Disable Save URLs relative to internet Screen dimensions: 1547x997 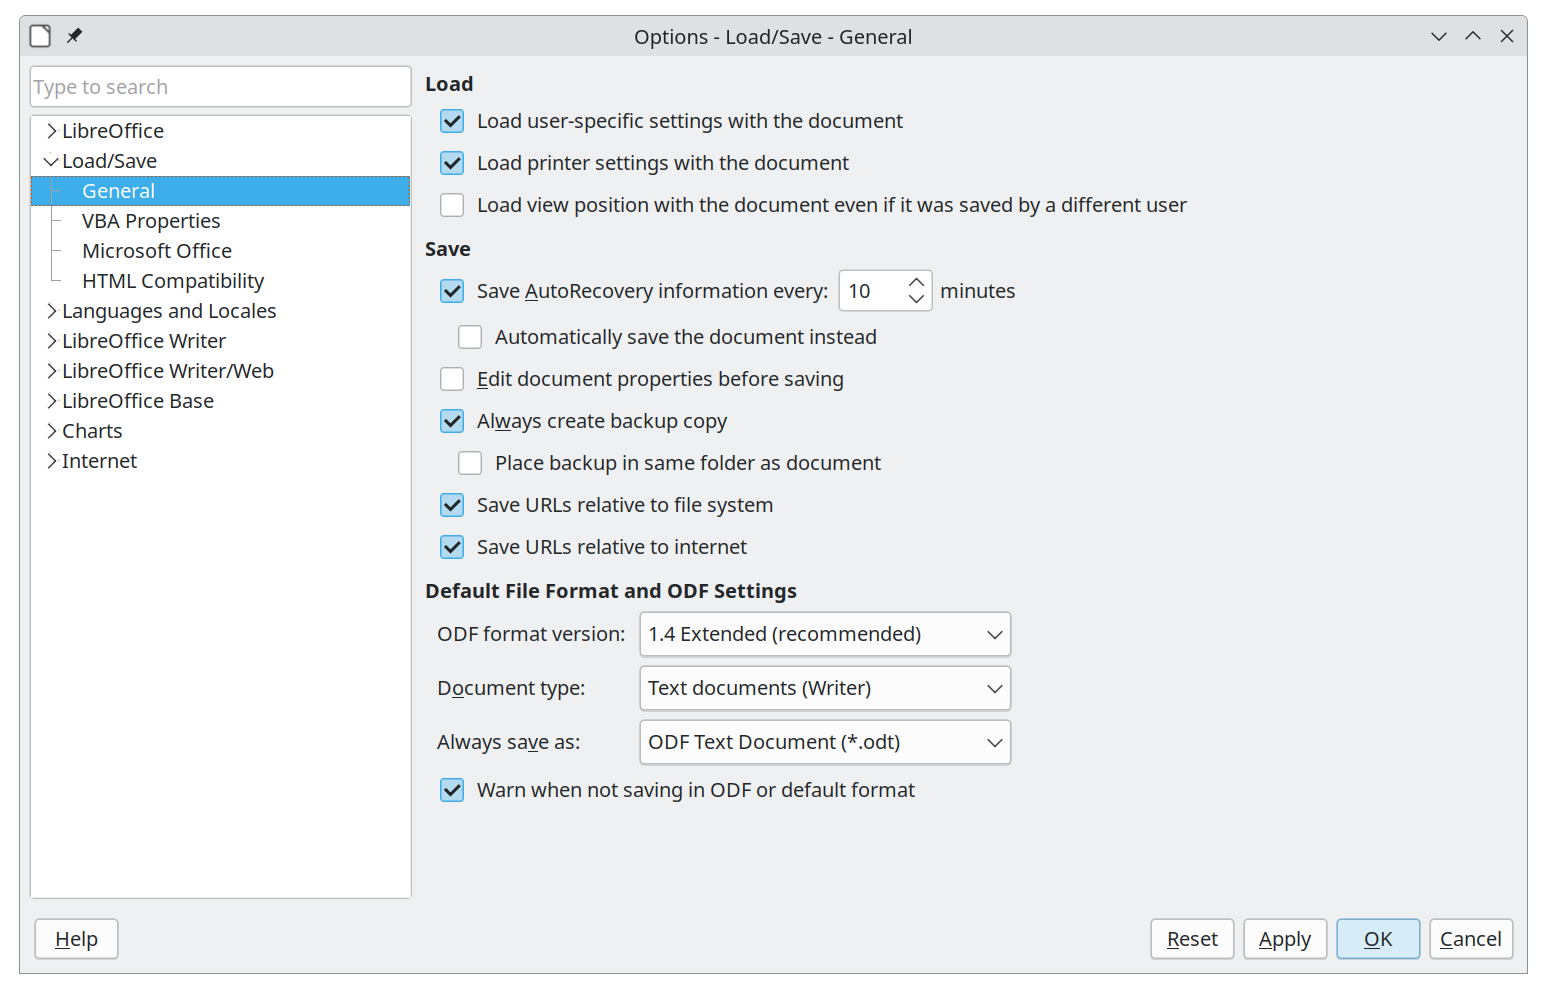(452, 546)
